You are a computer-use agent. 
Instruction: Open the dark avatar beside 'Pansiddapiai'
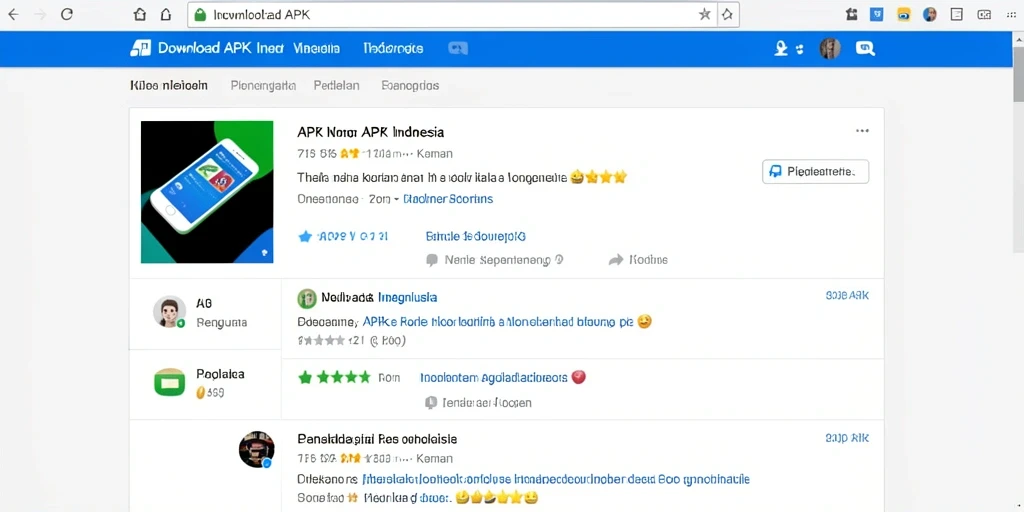256,449
